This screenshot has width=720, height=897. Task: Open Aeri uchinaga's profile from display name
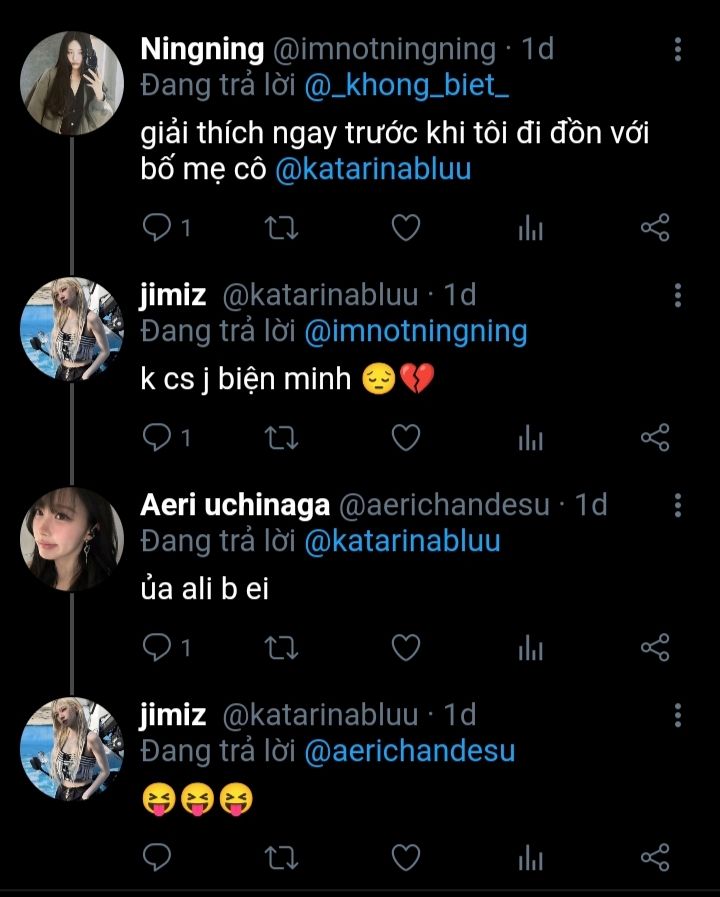[235, 505]
